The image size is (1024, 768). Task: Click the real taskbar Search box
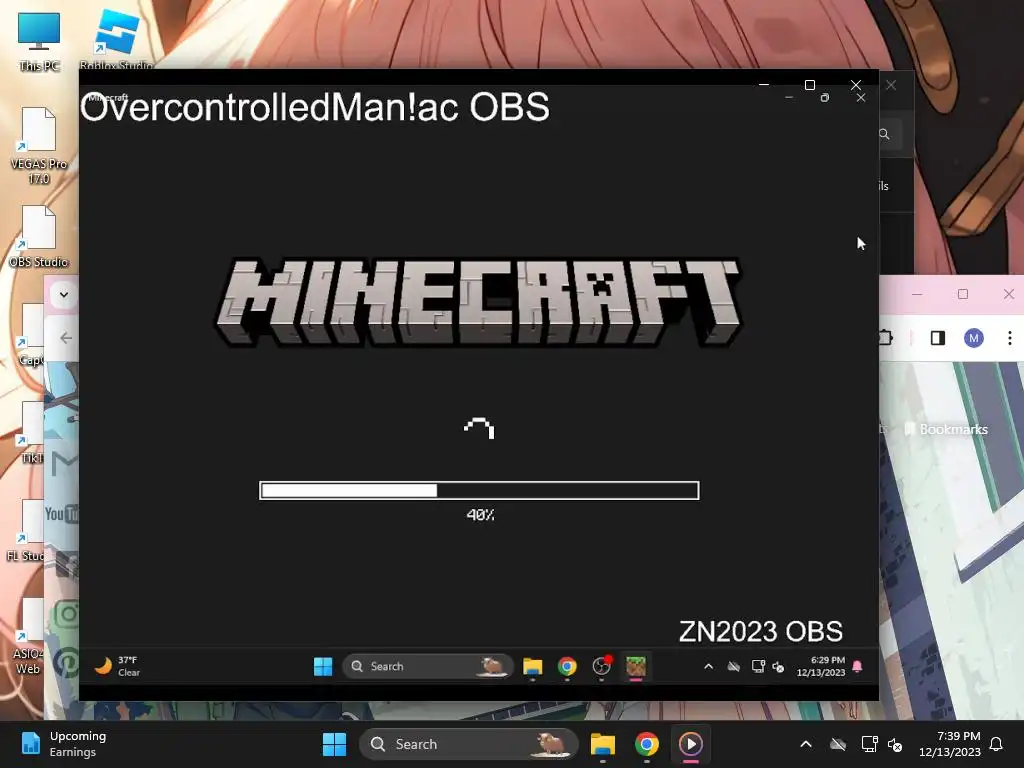click(x=469, y=744)
